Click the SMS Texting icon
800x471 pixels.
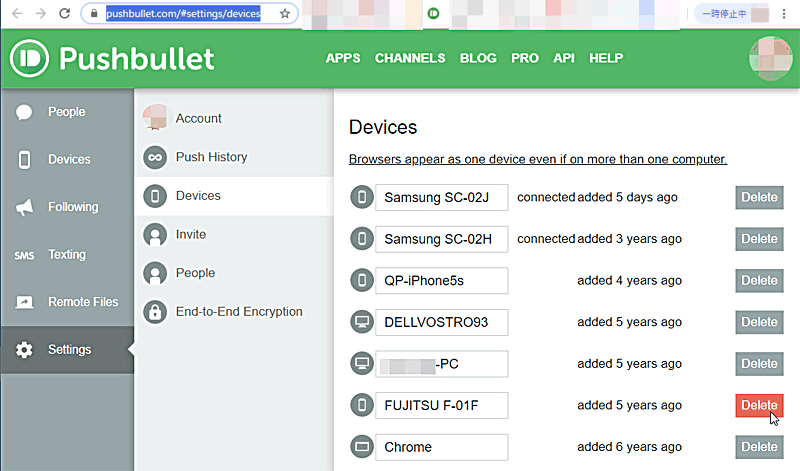[x=24, y=255]
